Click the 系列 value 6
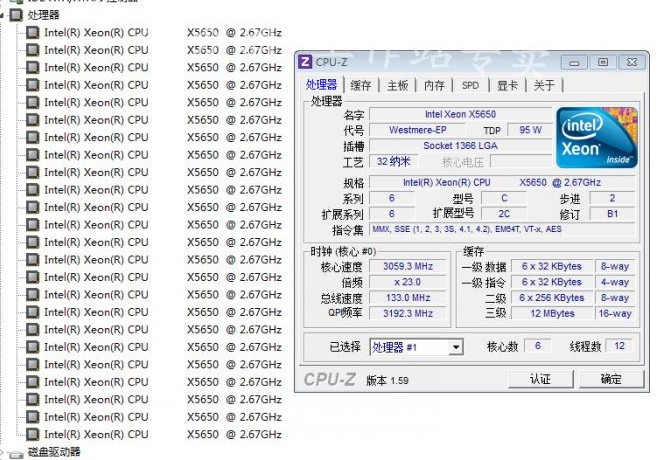 (392, 198)
